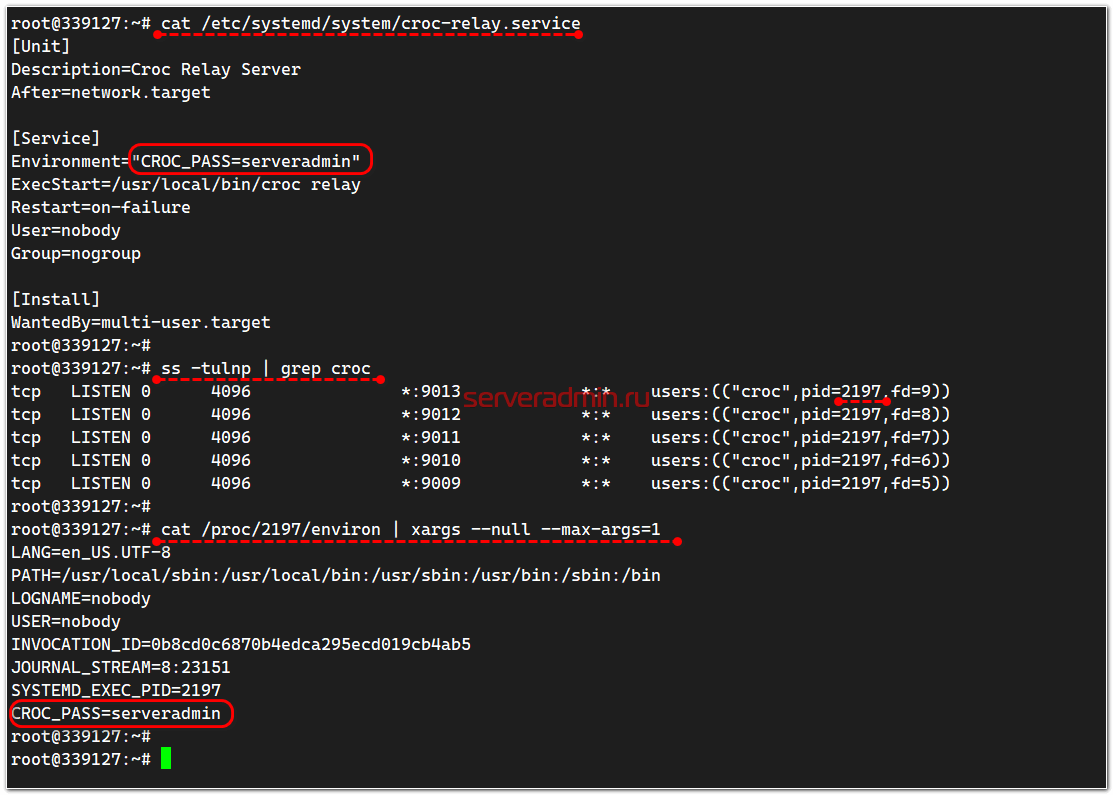This screenshot has width=1113, height=795.
Task: Click 'Description=Croc Relay Server' line
Action: point(155,70)
